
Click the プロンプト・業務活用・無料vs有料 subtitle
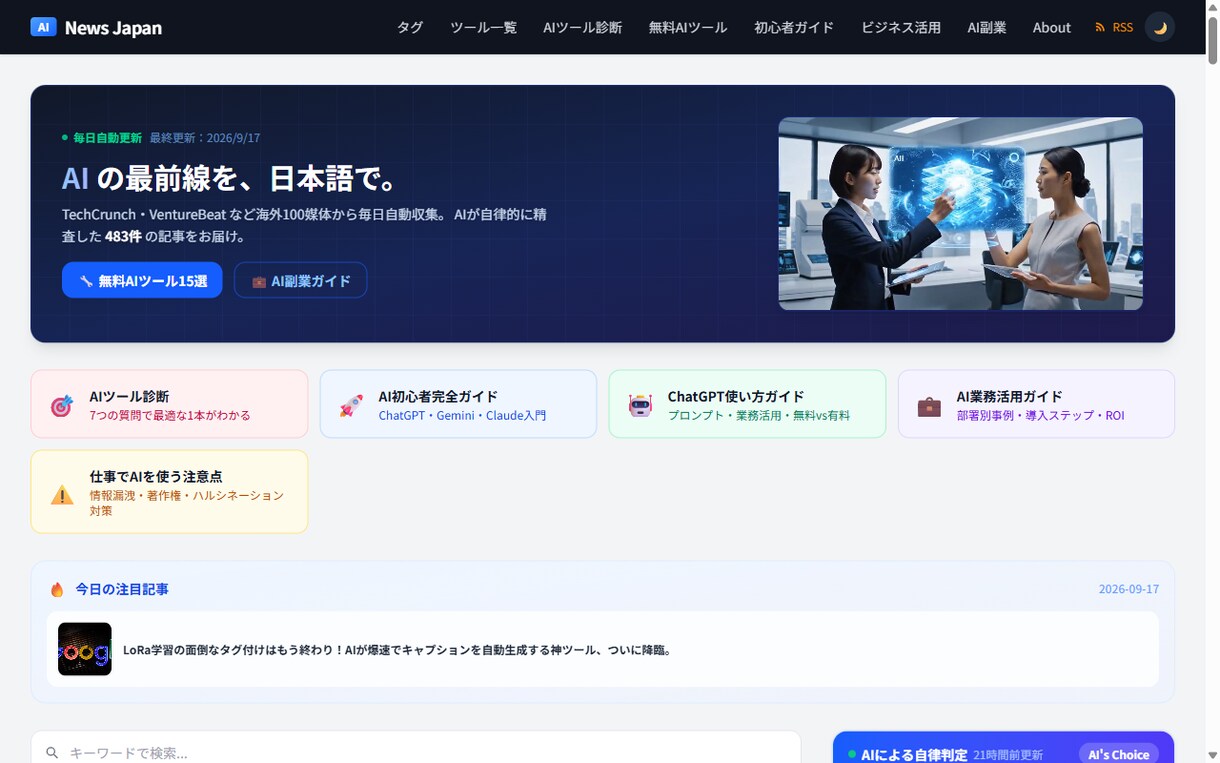pos(759,415)
